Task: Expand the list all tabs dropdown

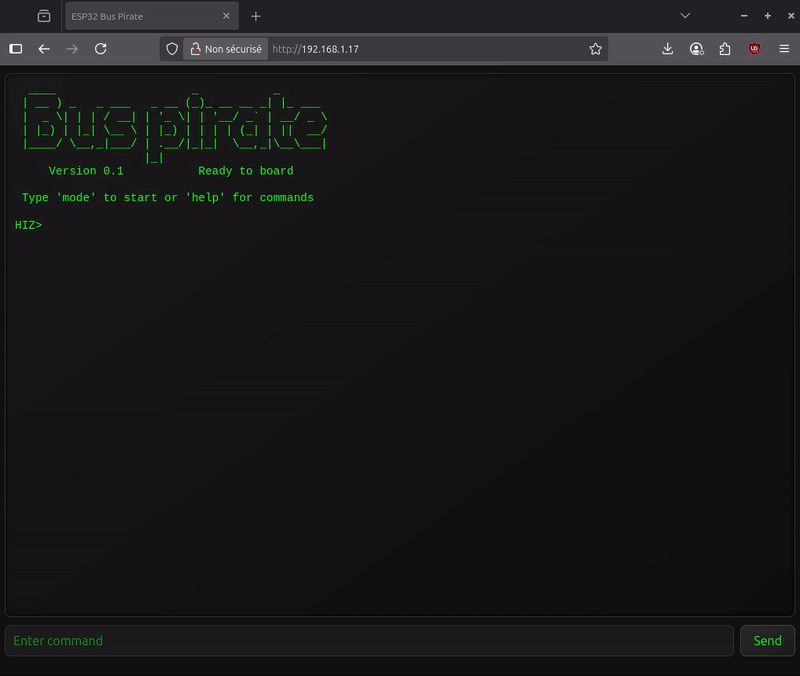Action: 685,16
